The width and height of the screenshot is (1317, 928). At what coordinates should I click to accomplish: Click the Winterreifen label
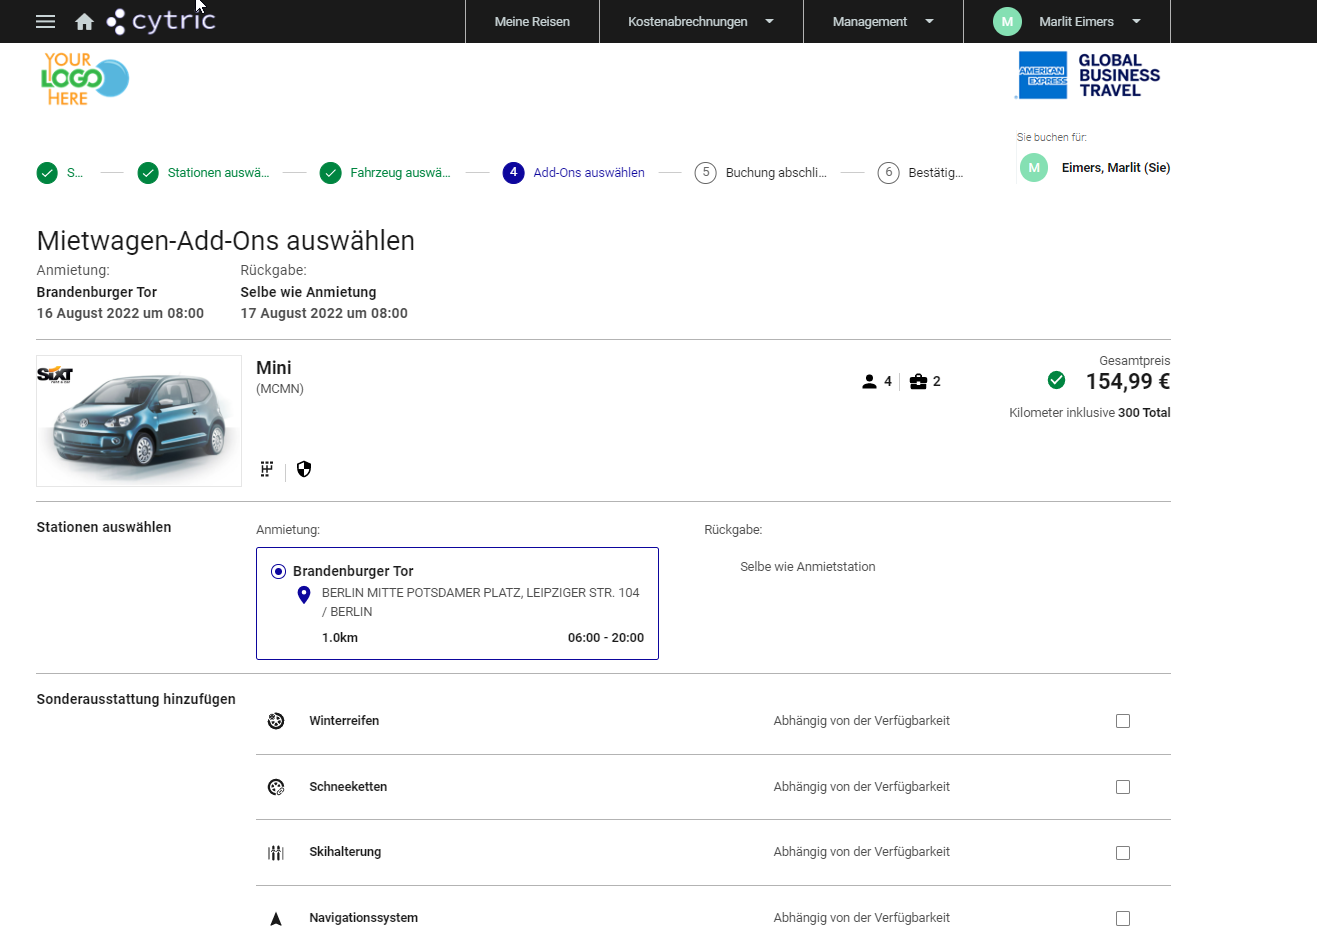coord(344,721)
